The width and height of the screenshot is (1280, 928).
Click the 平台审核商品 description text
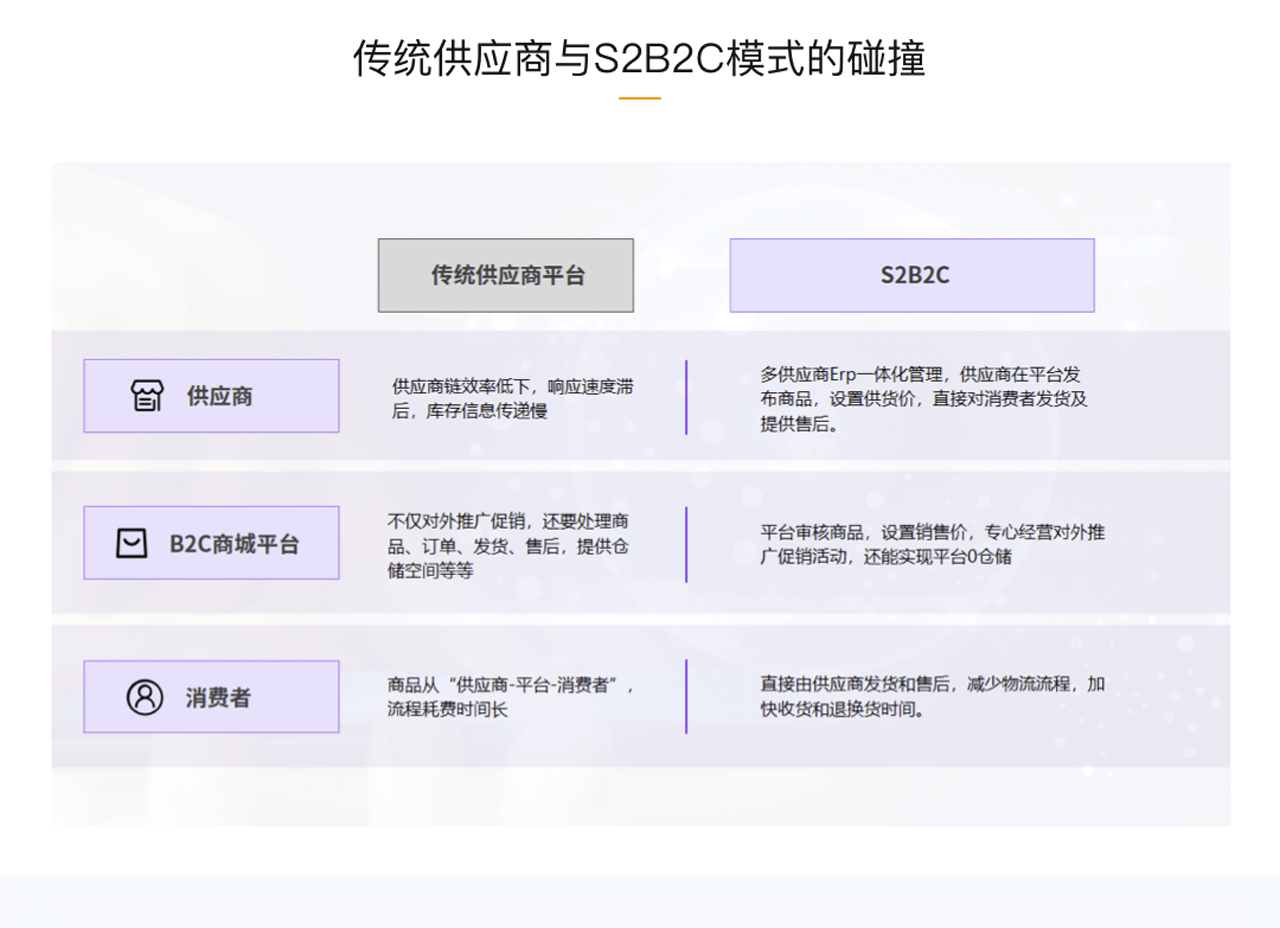(x=932, y=544)
